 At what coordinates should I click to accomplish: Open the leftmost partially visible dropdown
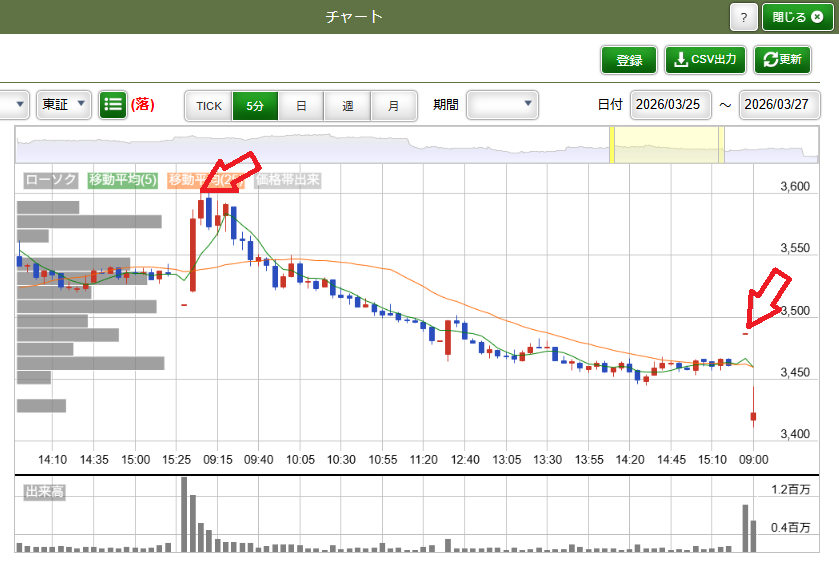coord(14,104)
